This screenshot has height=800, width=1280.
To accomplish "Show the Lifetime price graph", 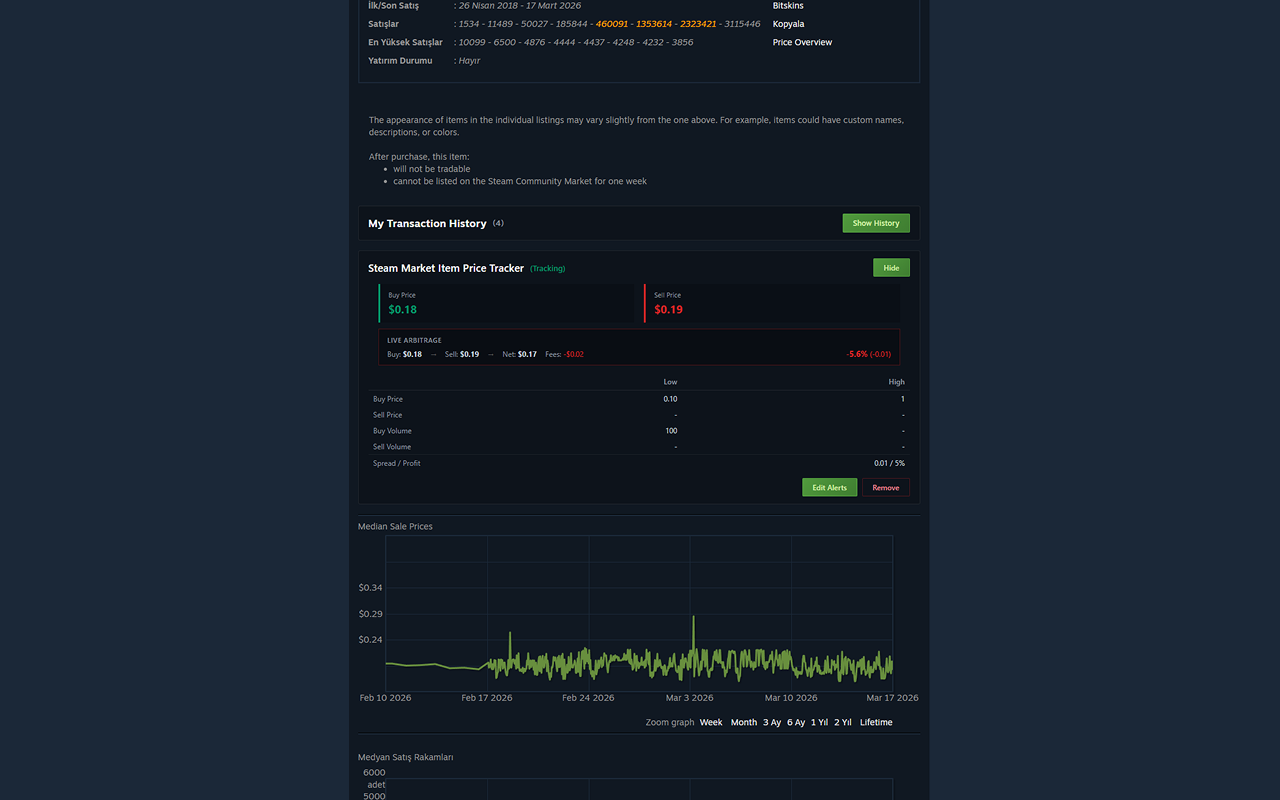I will click(x=876, y=722).
